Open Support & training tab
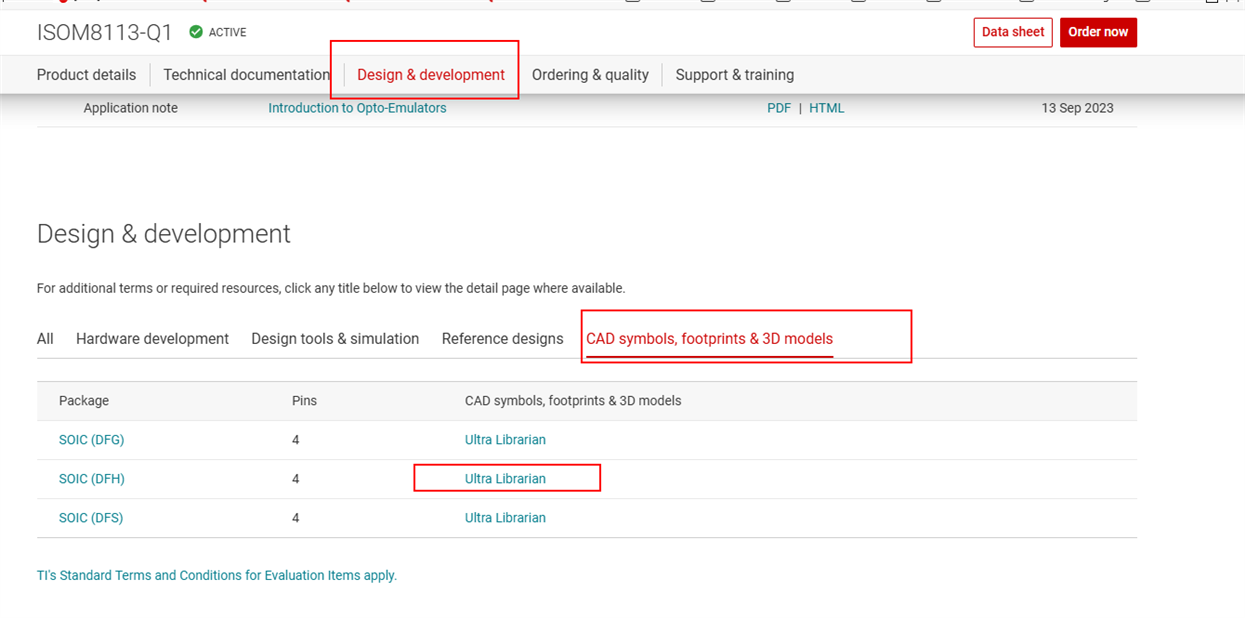 pyautogui.click(x=735, y=75)
